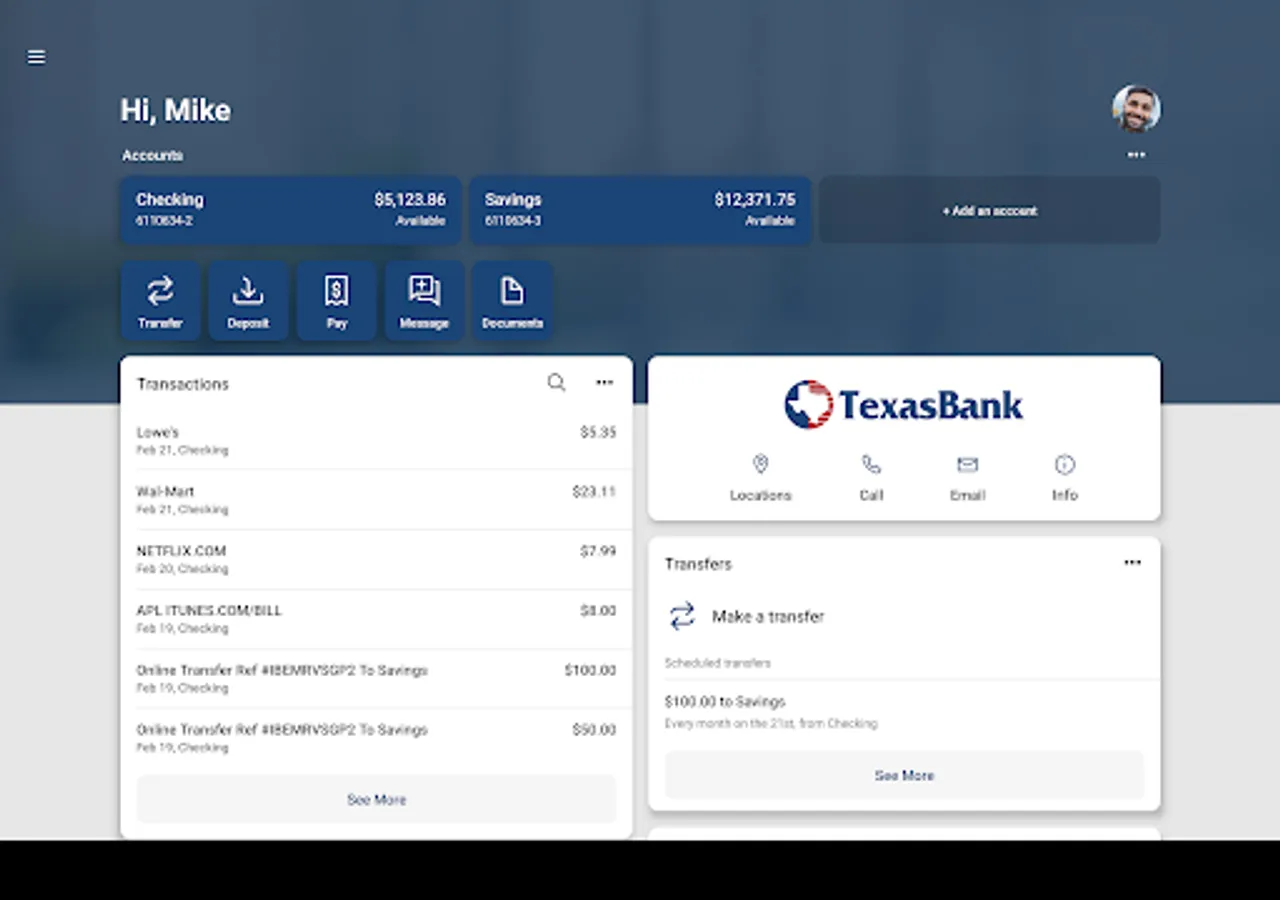Tap the Transfer quick action

(160, 301)
